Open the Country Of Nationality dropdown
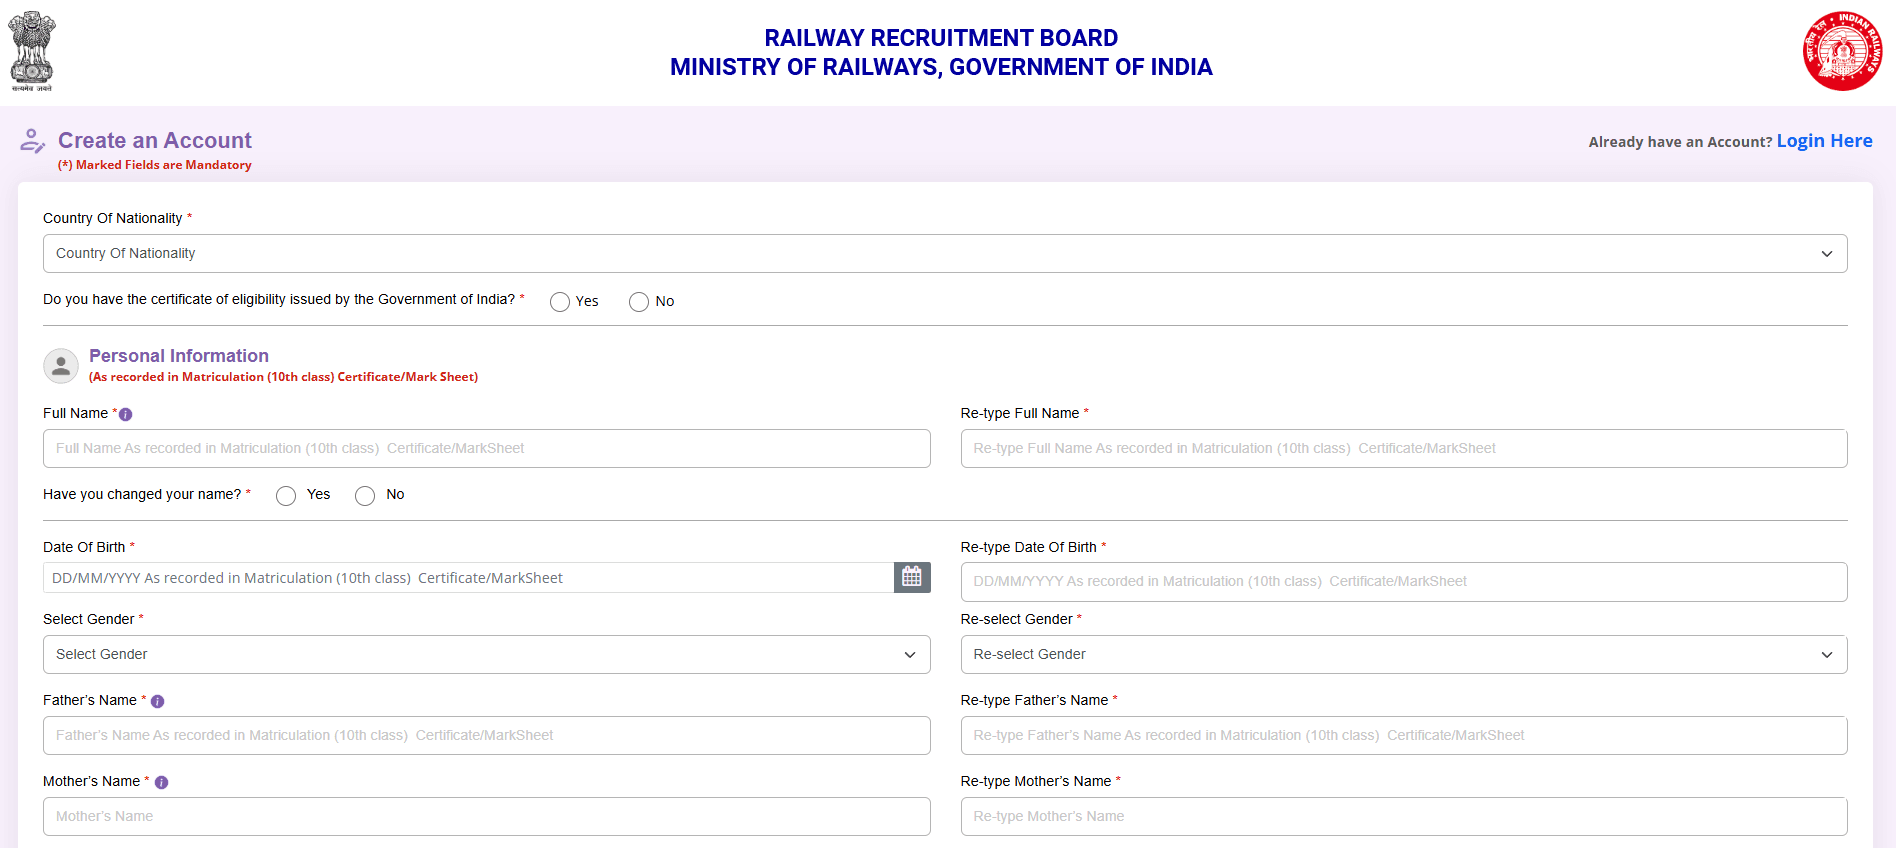The image size is (1896, 848). click(945, 254)
